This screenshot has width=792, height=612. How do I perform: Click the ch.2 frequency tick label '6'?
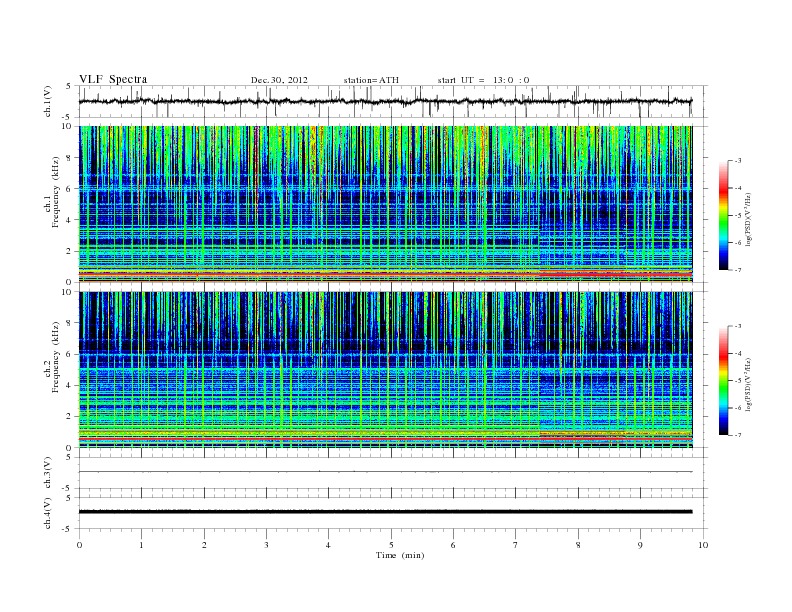[70, 354]
